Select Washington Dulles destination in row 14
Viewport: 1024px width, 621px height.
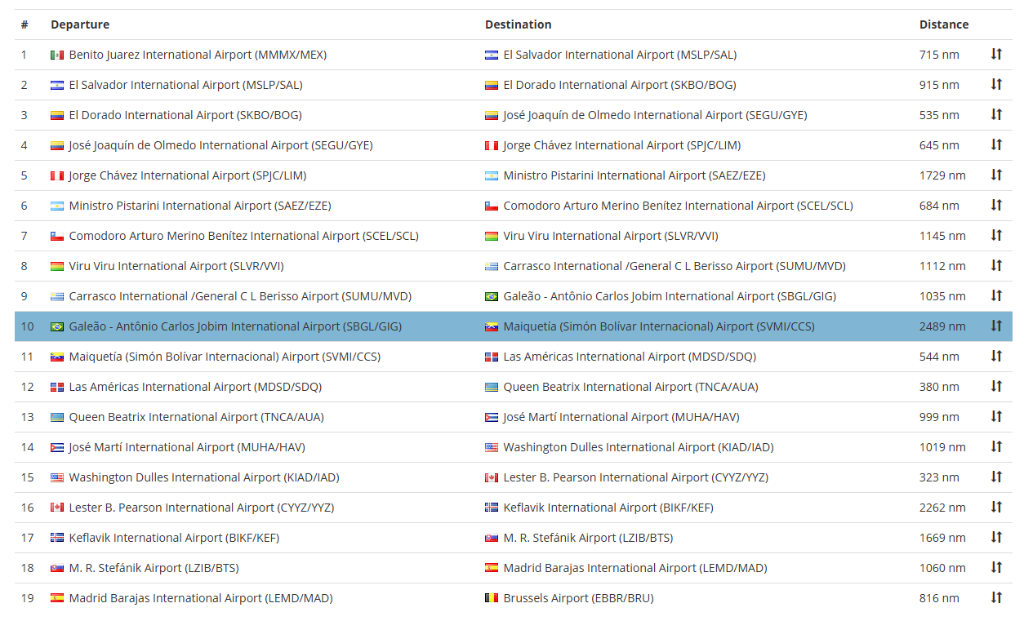(638, 447)
